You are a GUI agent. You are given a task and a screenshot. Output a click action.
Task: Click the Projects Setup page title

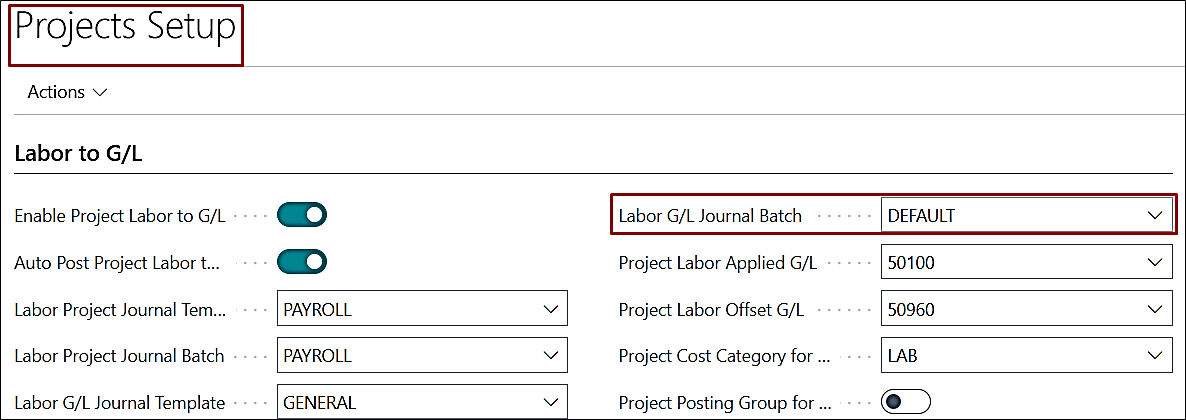[x=126, y=28]
